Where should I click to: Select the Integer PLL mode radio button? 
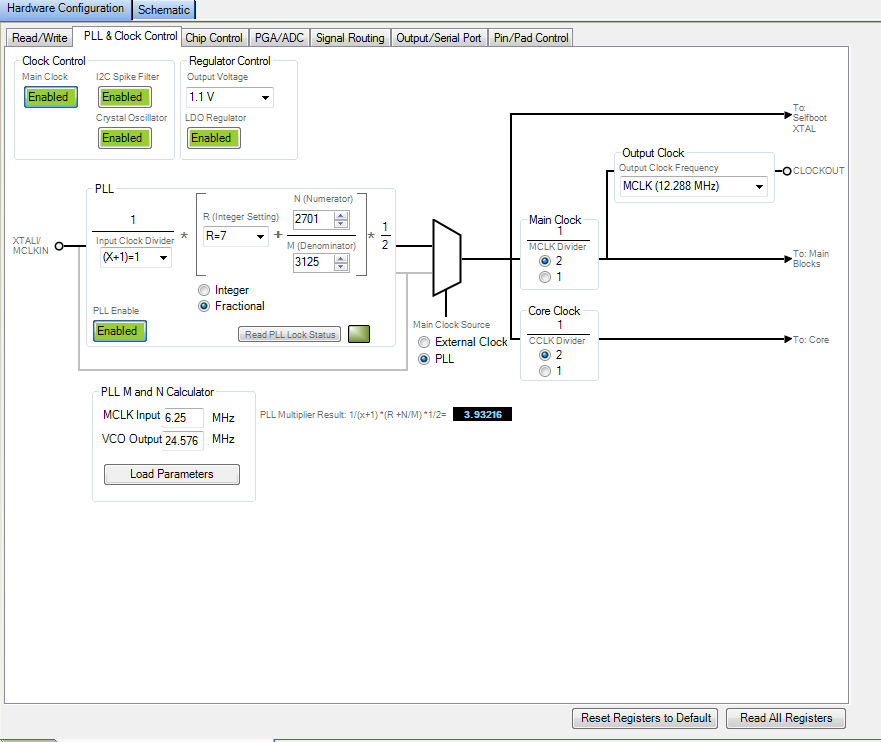coord(204,290)
